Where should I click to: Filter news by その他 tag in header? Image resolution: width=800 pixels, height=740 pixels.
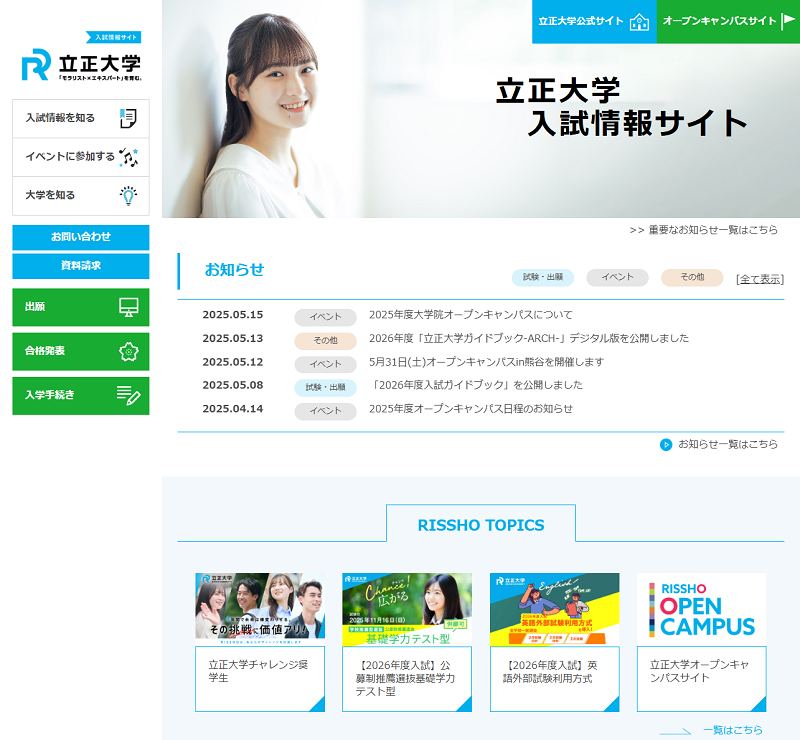pyautogui.click(x=692, y=277)
